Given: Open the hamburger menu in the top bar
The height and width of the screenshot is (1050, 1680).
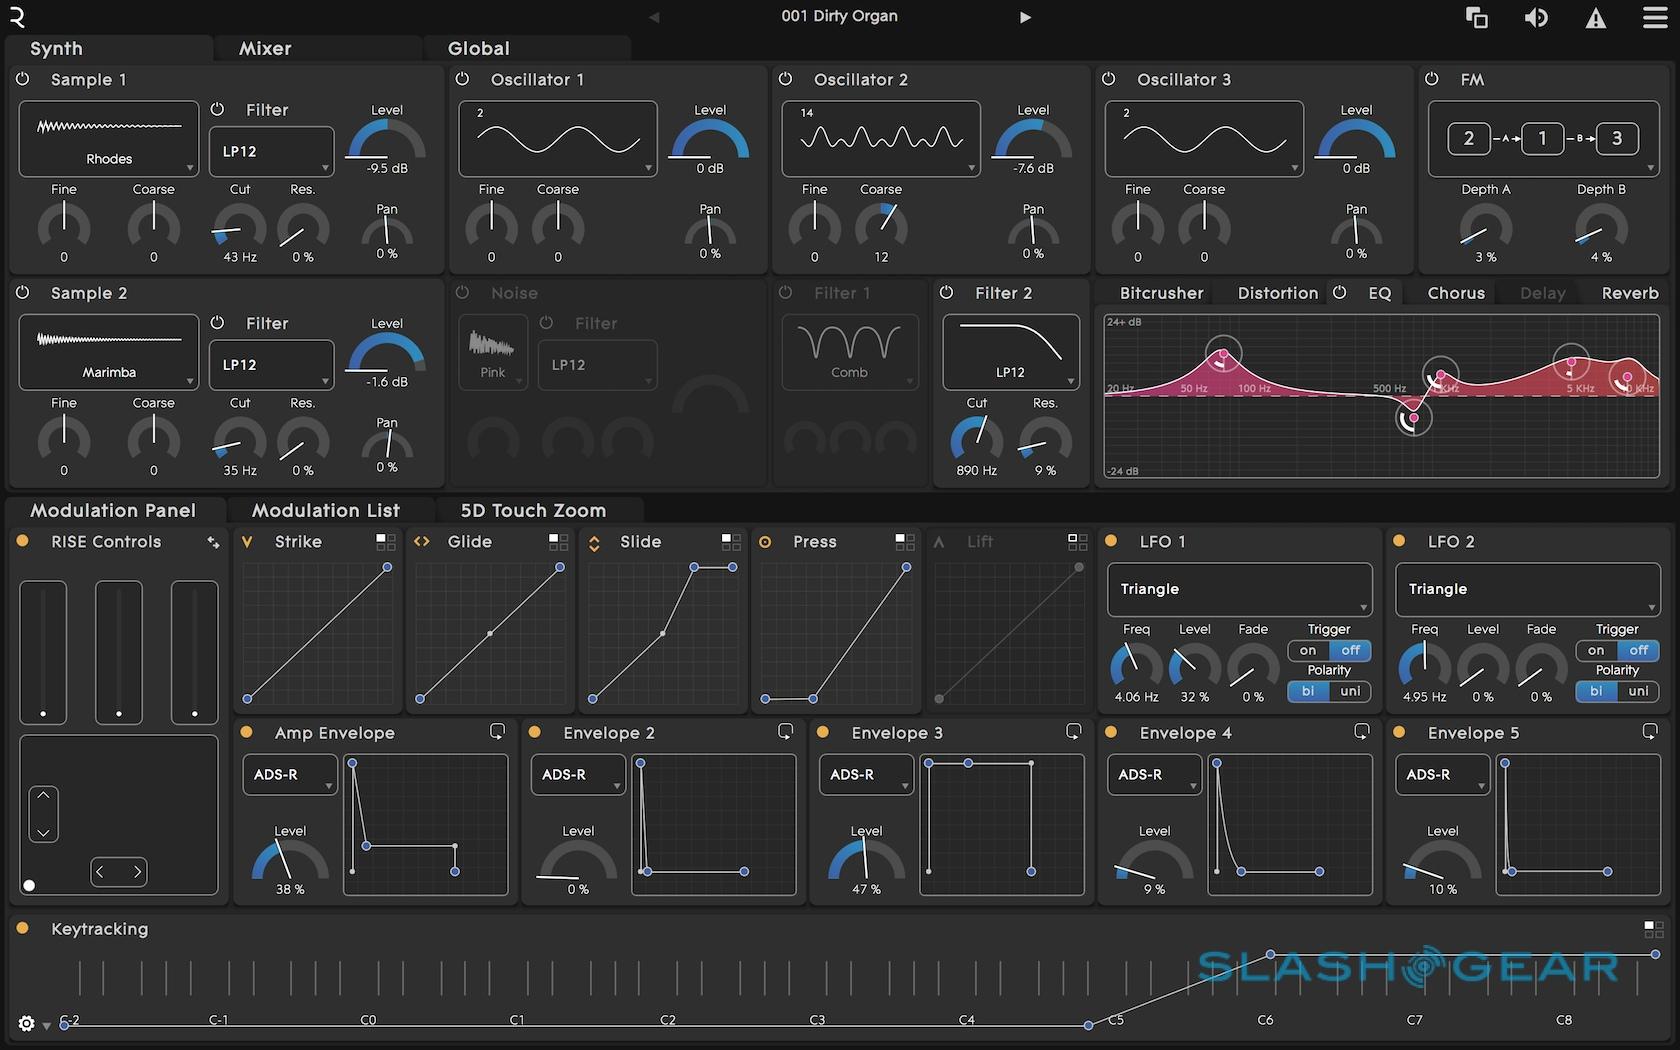Looking at the screenshot, I should (1655, 18).
